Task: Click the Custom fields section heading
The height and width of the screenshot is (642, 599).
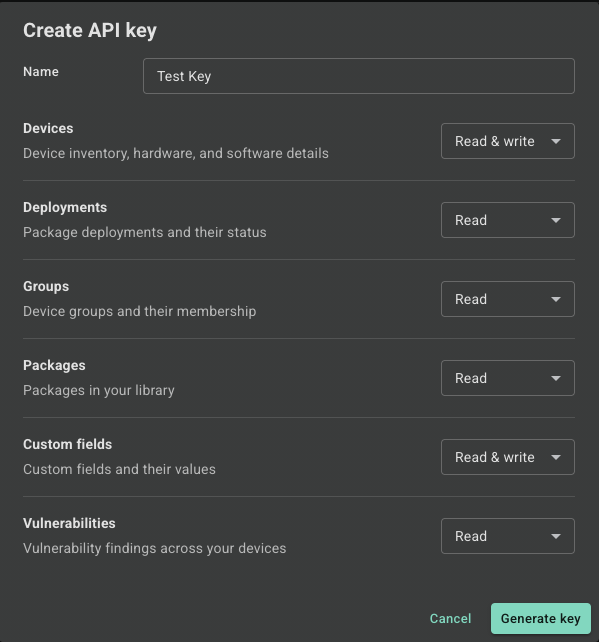Action: [68, 444]
